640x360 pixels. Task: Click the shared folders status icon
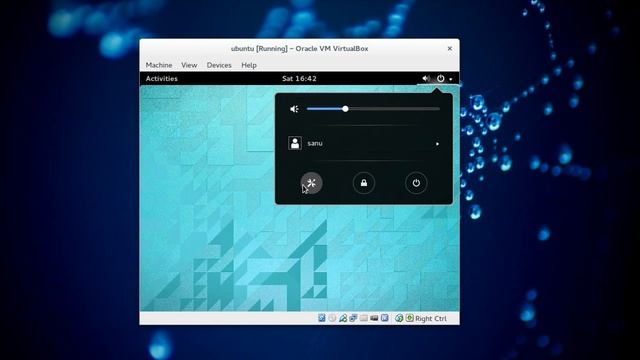click(364, 318)
